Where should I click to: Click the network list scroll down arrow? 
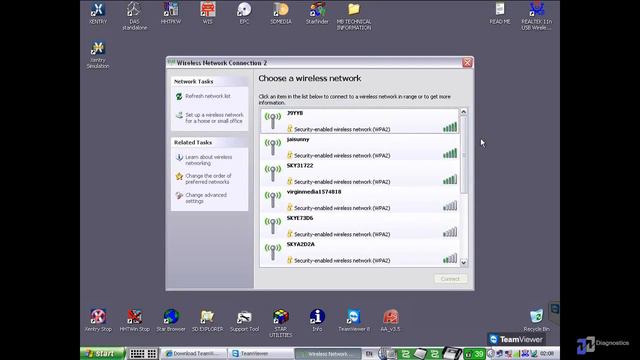[464, 263]
